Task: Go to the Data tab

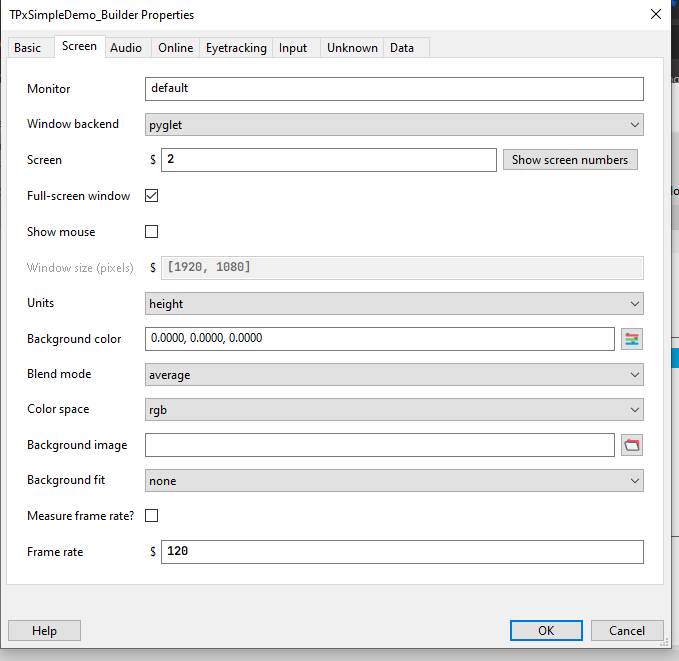Action: (x=402, y=48)
